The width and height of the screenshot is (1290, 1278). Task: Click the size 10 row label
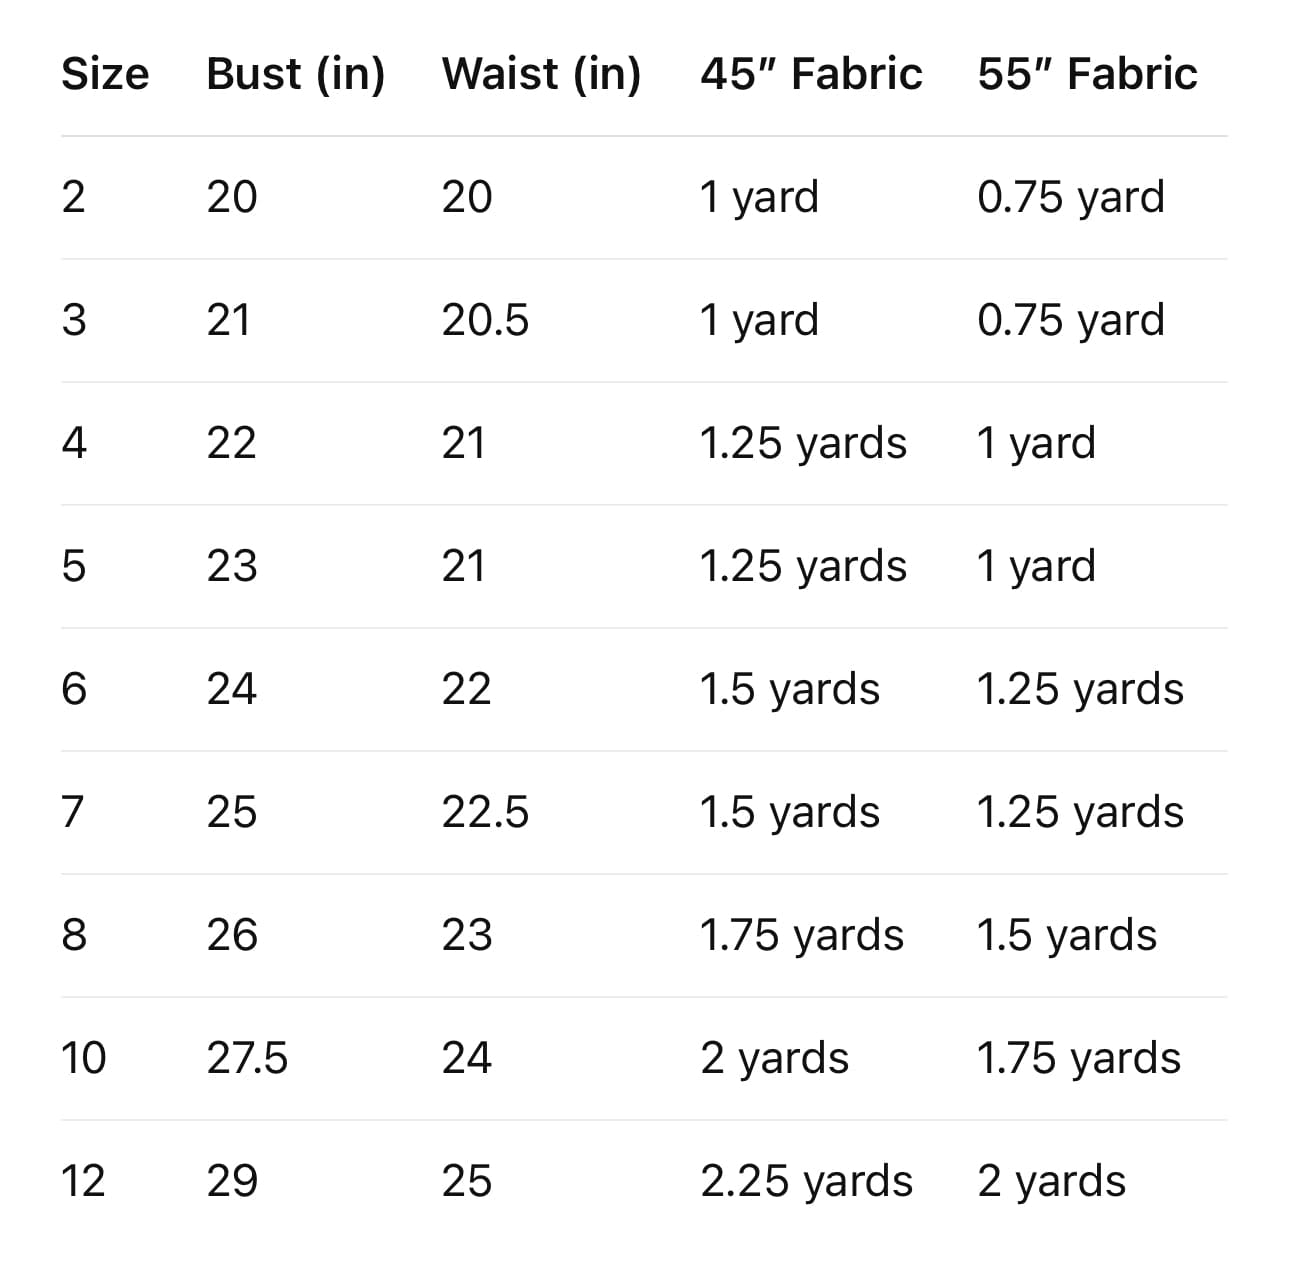[x=83, y=1058]
